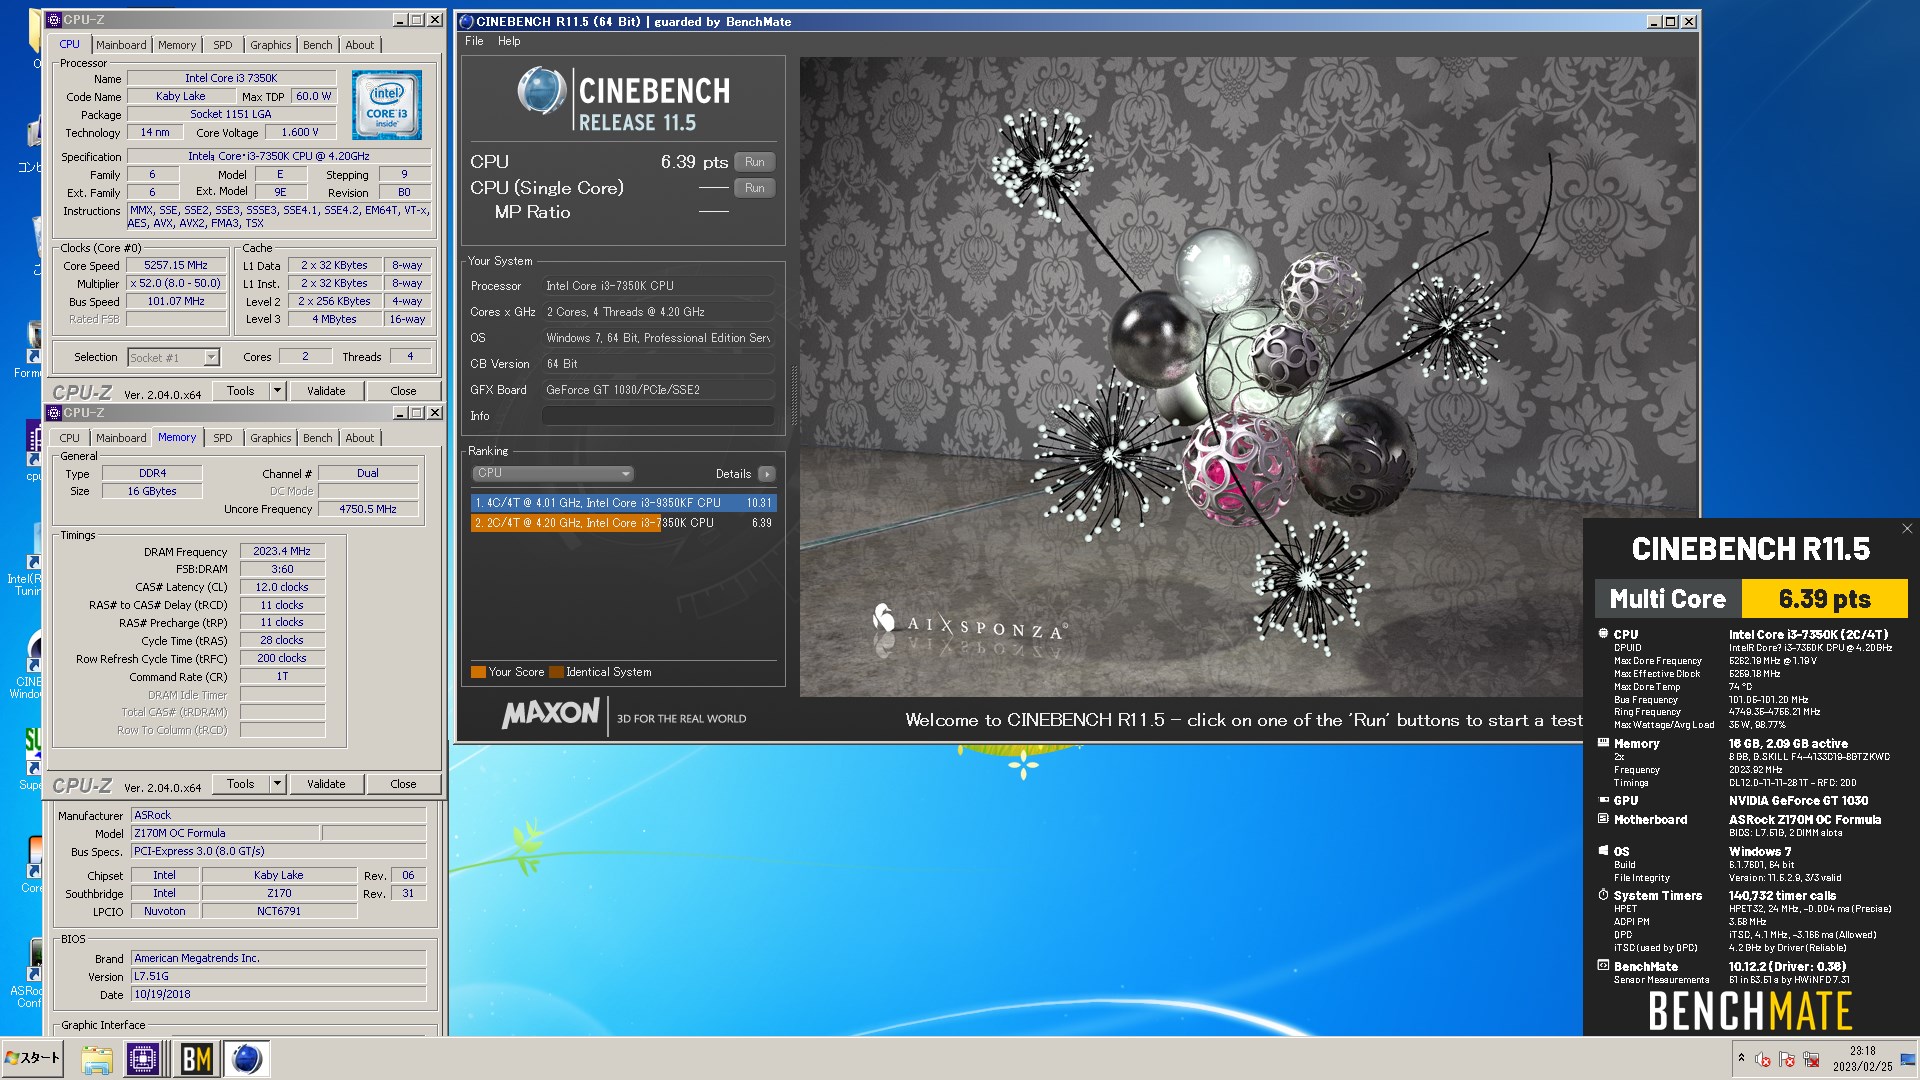Open About tab in top CPU-Z window
Image resolution: width=1920 pixels, height=1080 pixels.
point(360,45)
